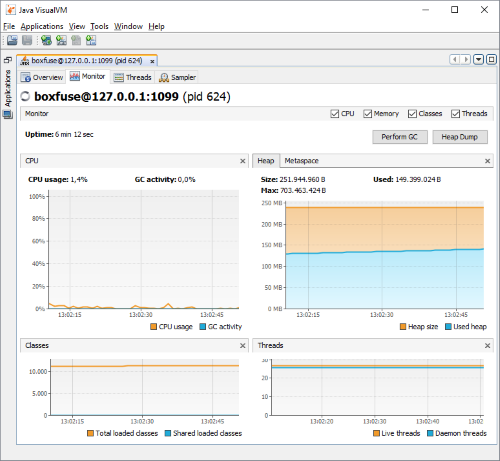Close the boxfuse@127.0.0.1:1099 tab
The image size is (500, 461).
(x=152, y=61)
